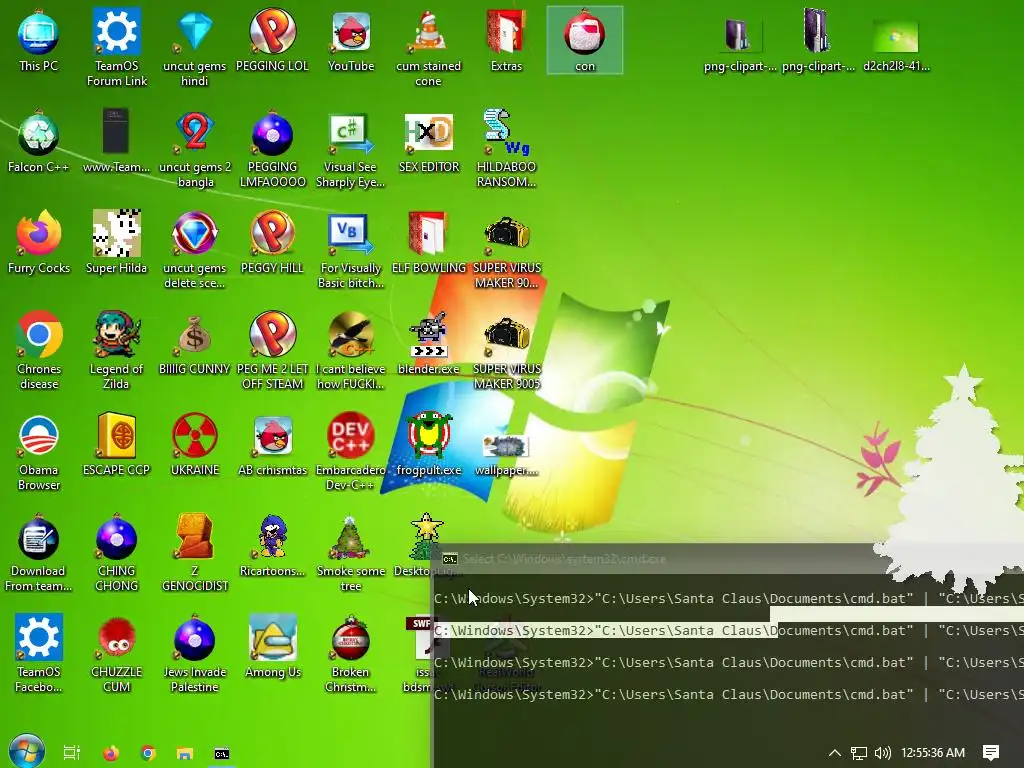Expand the hidden tray icons chevron
This screenshot has height=768, width=1024.
point(835,753)
